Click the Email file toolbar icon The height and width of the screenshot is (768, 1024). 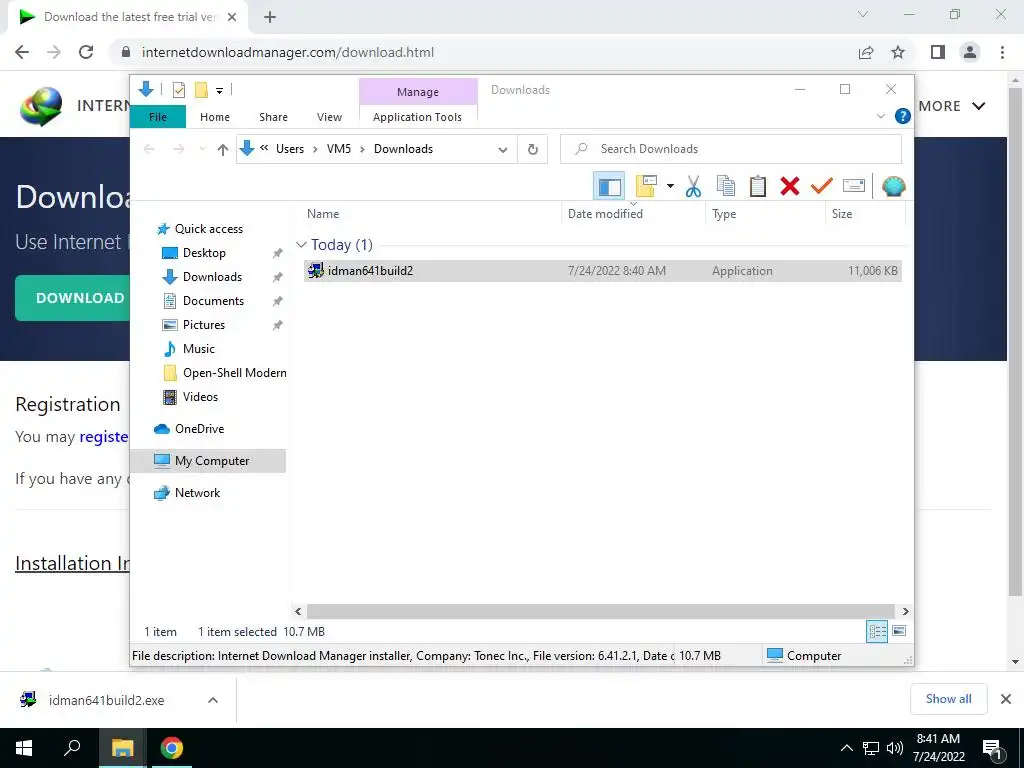click(x=854, y=186)
